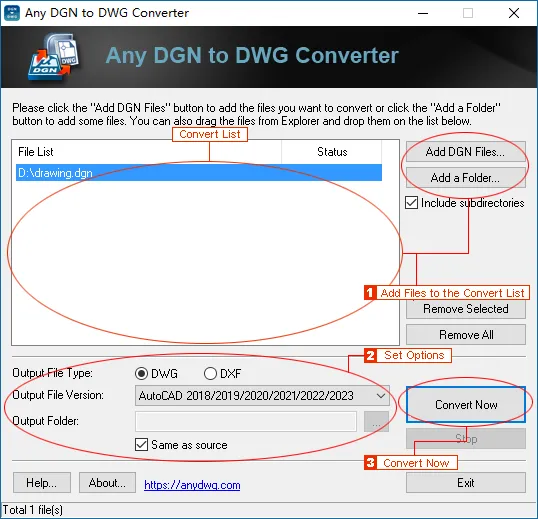The height and width of the screenshot is (519, 538).
Task: Click the Total 1 file(s) status bar text
Action: click(x=33, y=510)
